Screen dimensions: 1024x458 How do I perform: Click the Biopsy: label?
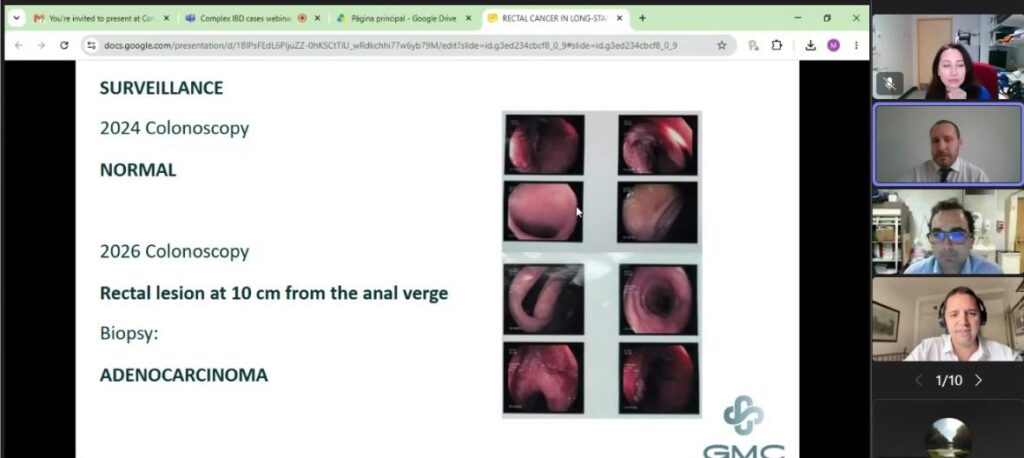129,334
